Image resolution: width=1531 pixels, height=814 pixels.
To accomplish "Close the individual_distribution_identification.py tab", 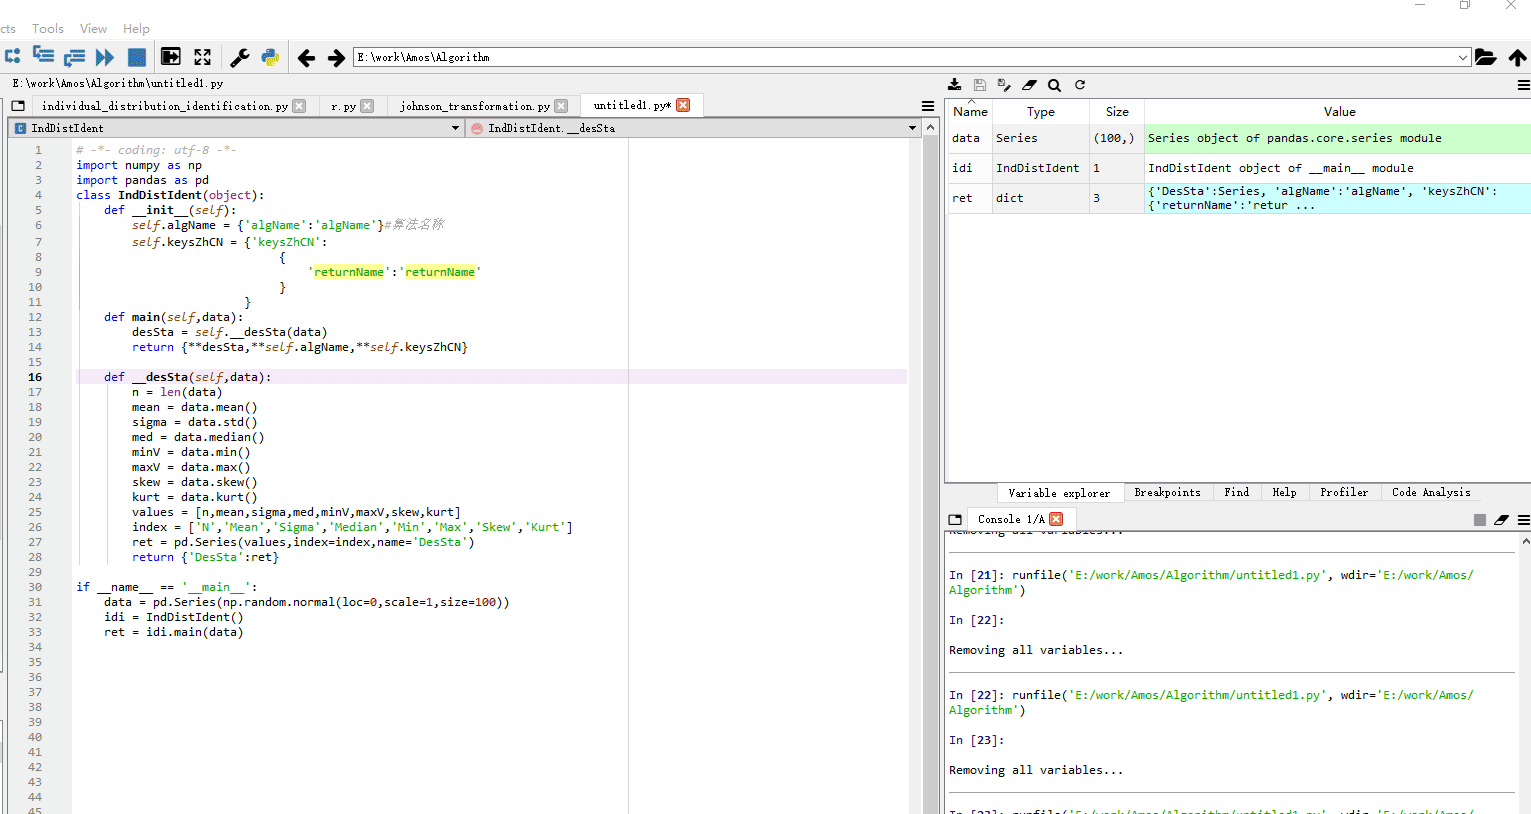I will tap(299, 106).
